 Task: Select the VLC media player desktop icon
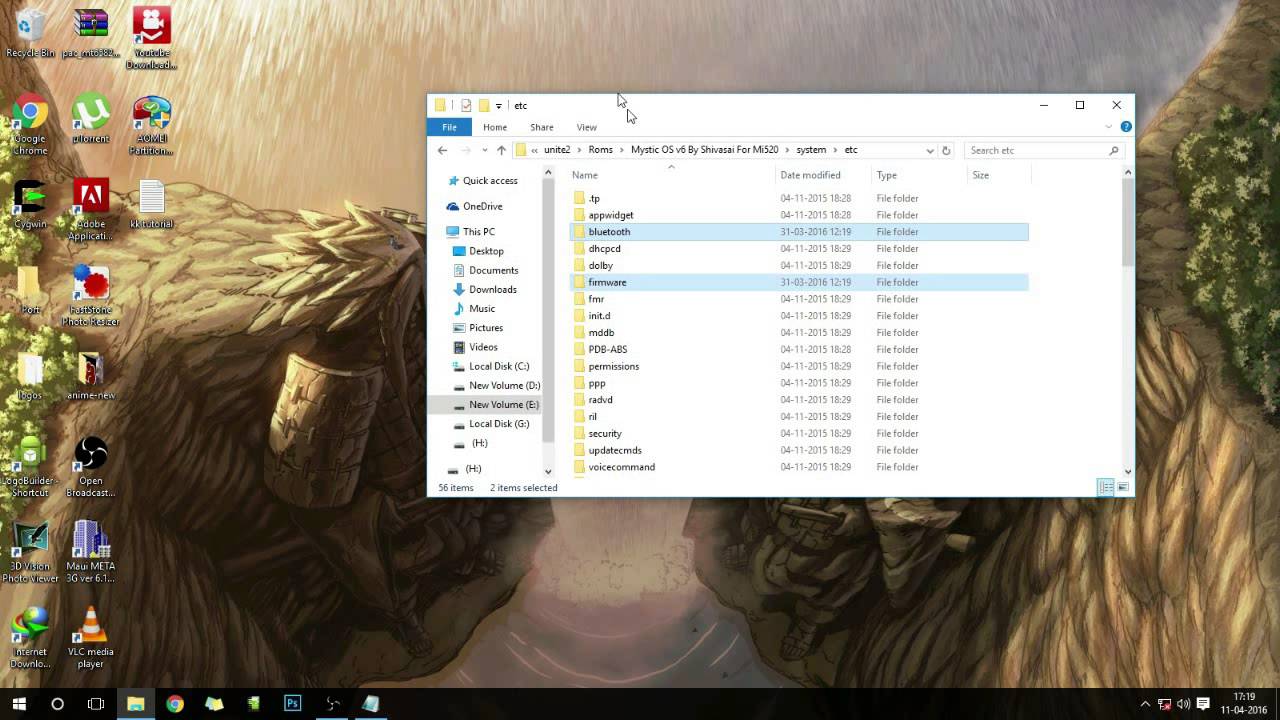[91, 638]
